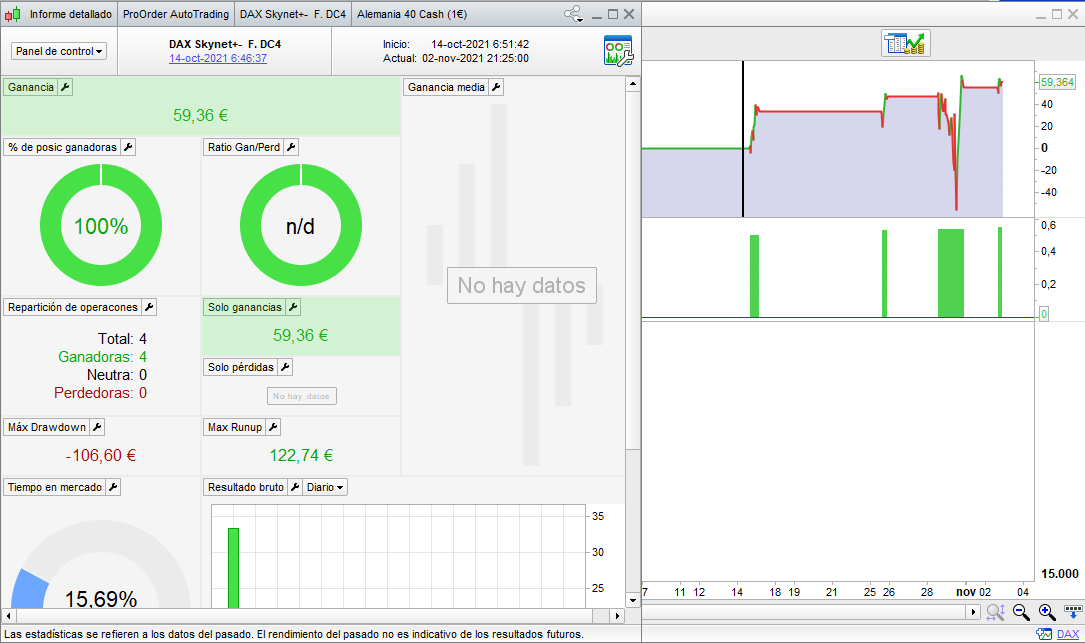Screen dimensions: 1085x643
Task: Click vertical scrollbar up arrow
Action: click(x=632, y=84)
